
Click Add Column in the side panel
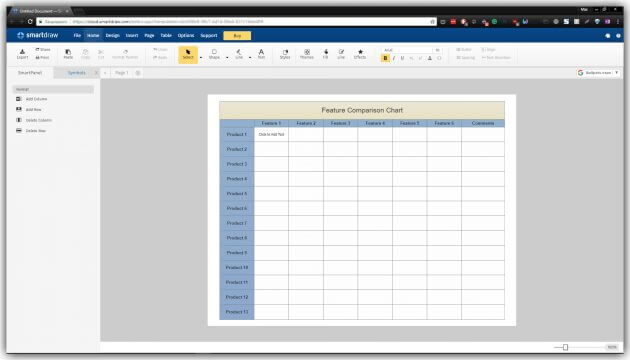(x=32, y=99)
